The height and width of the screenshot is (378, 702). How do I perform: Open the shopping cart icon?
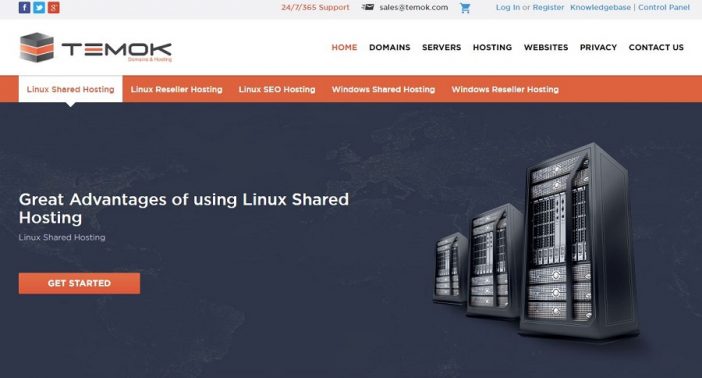click(x=465, y=8)
